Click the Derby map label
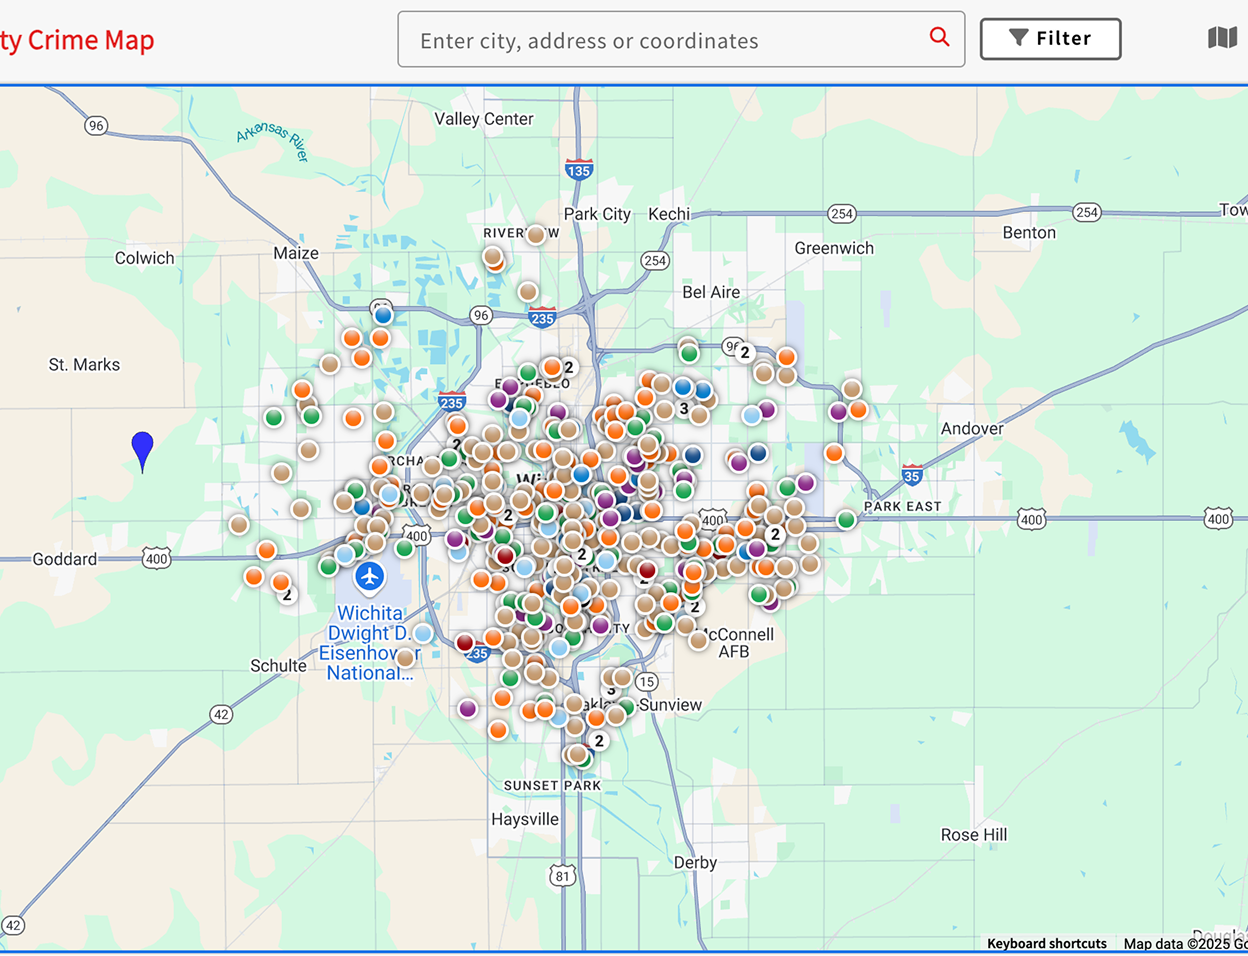1248x956 pixels. pos(695,862)
